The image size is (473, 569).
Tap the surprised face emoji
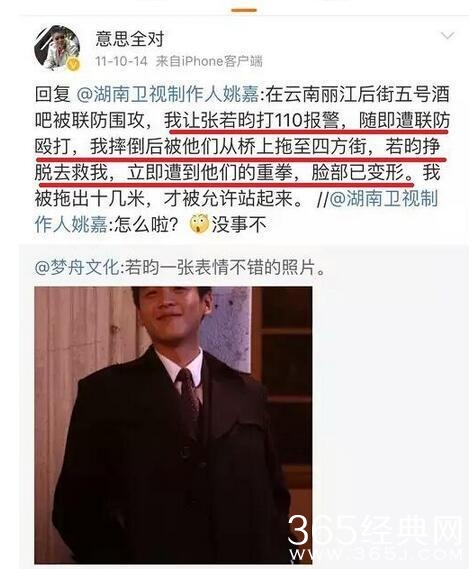(199, 224)
